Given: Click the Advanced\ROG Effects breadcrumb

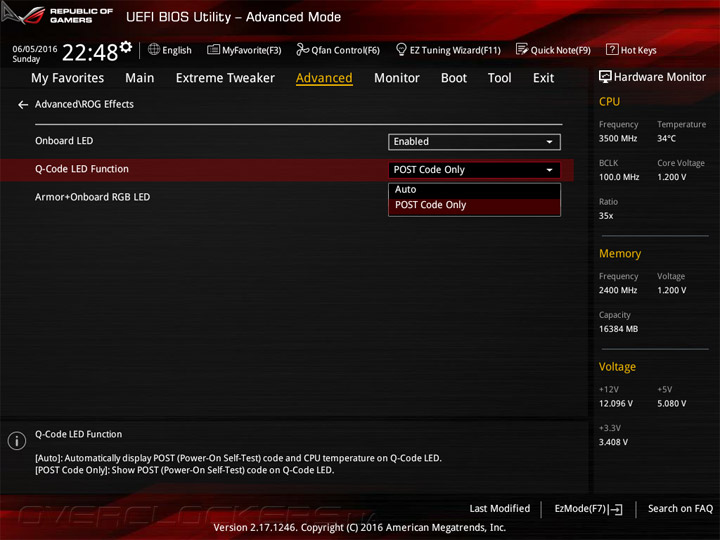Looking at the screenshot, I should pyautogui.click(x=84, y=105).
